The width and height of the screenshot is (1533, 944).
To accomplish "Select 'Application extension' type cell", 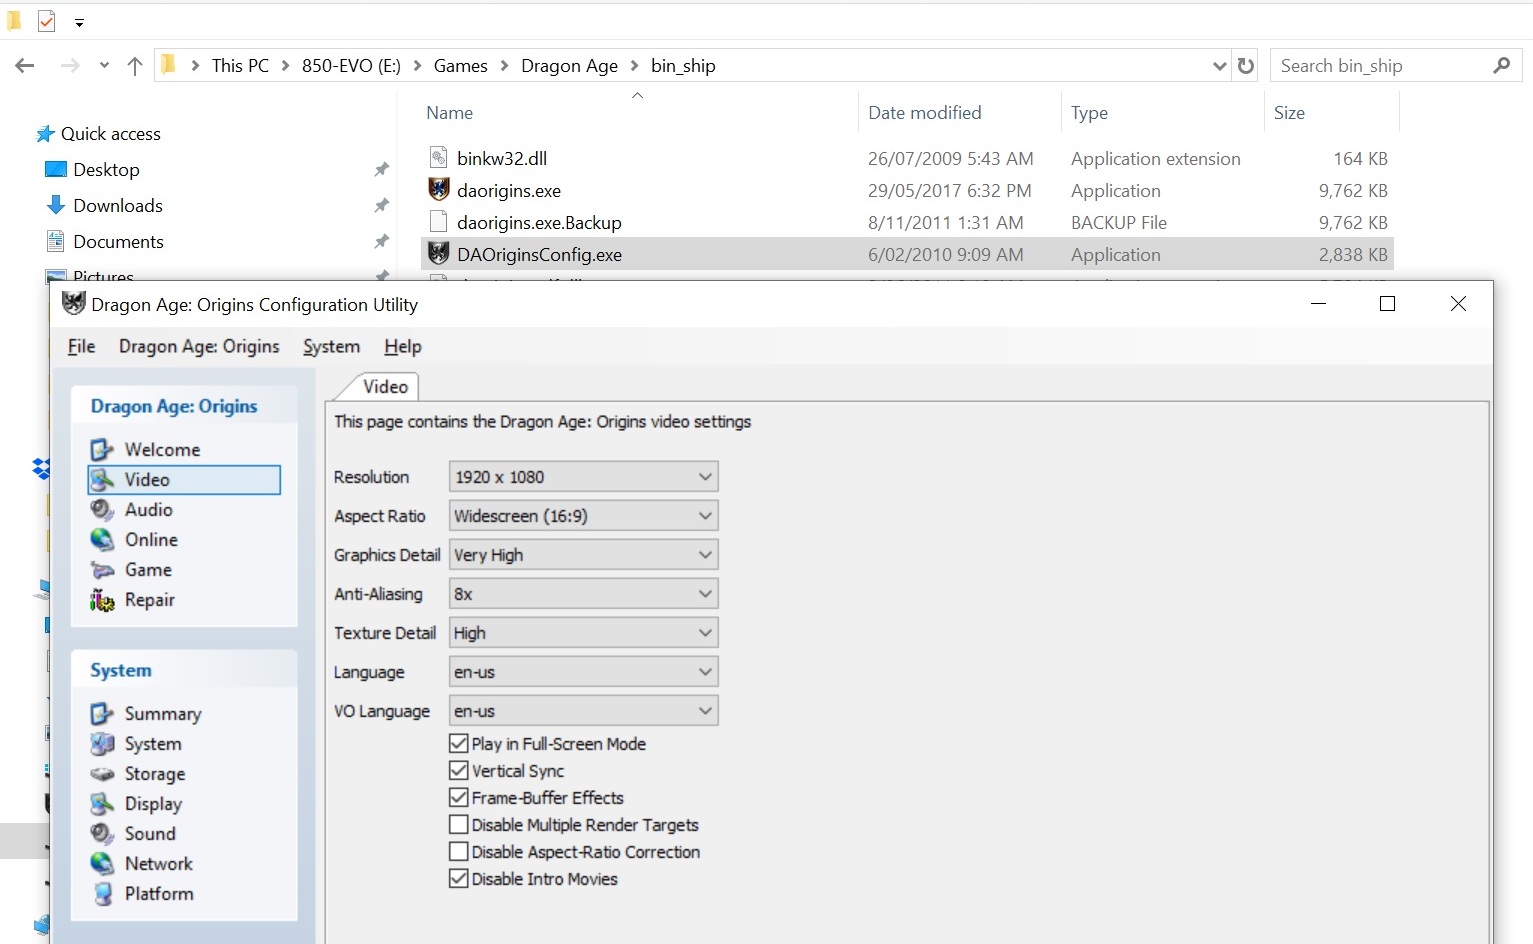I will pyautogui.click(x=1155, y=158).
